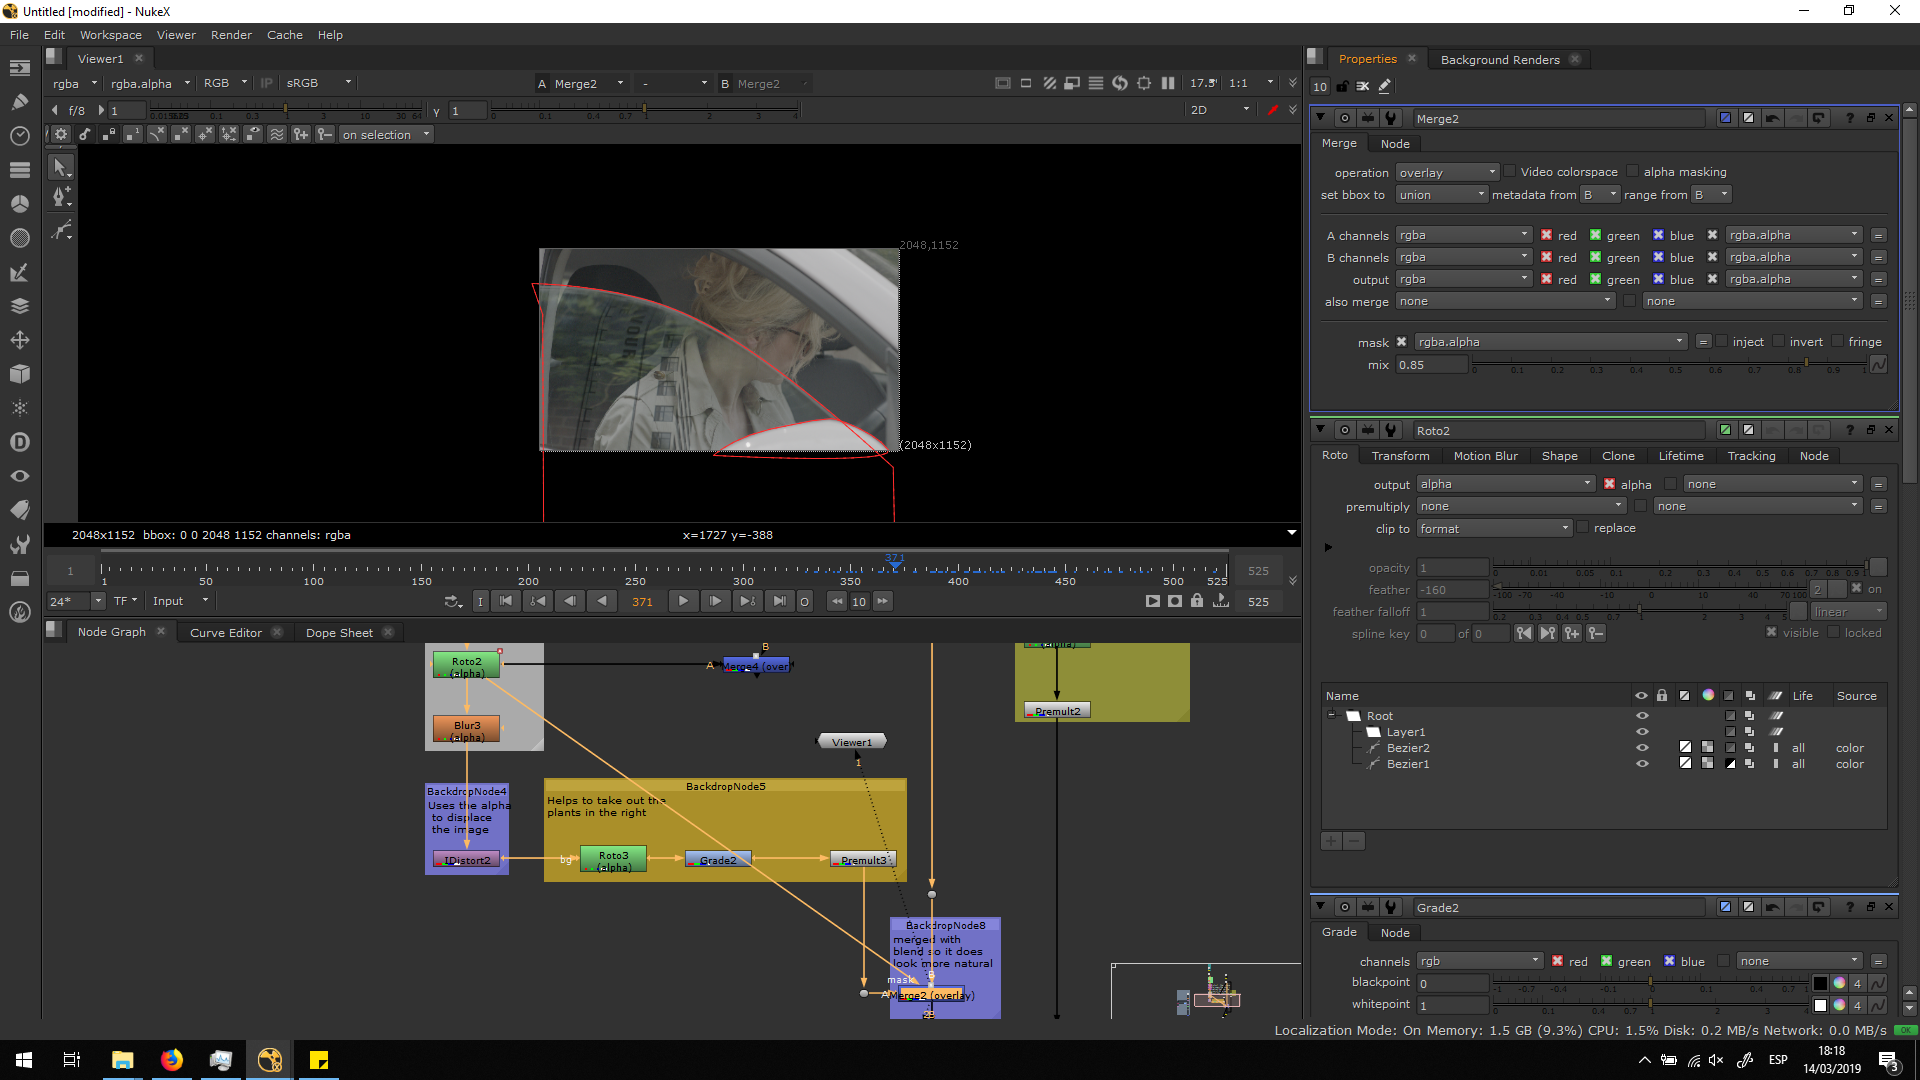
Task: Open the viewer Roto settings gear icon
Action: pyautogui.click(x=61, y=134)
